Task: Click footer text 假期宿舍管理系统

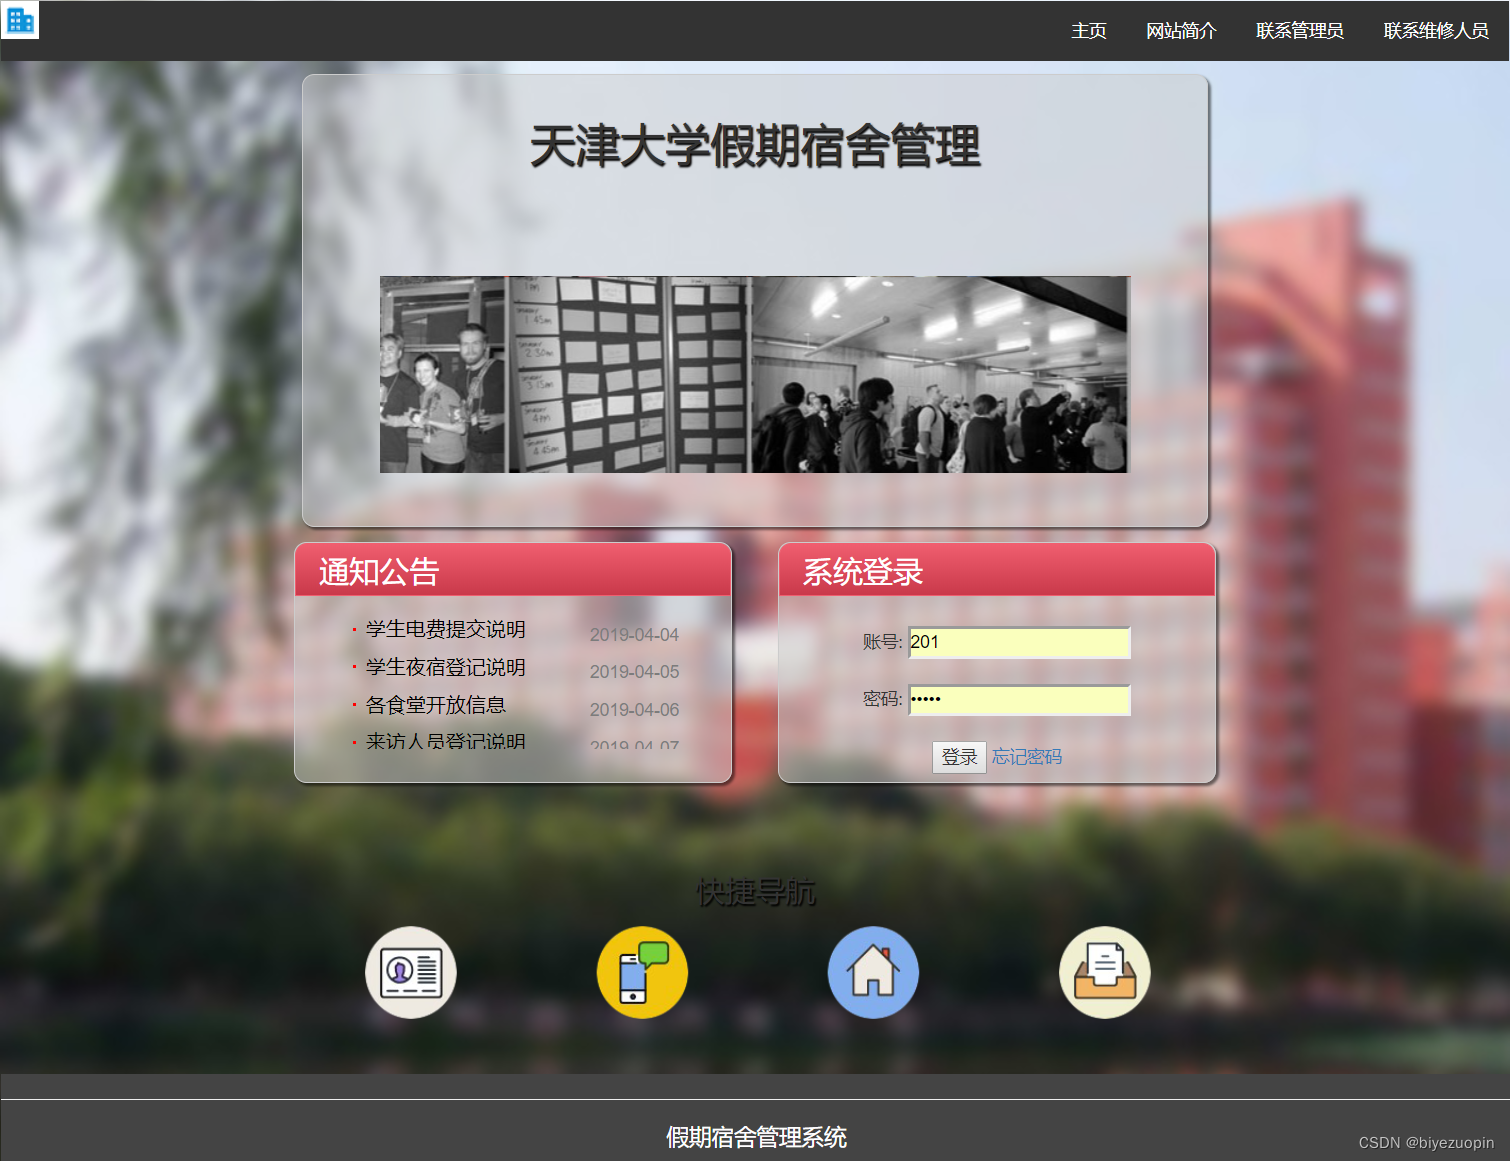Action: point(756,1137)
